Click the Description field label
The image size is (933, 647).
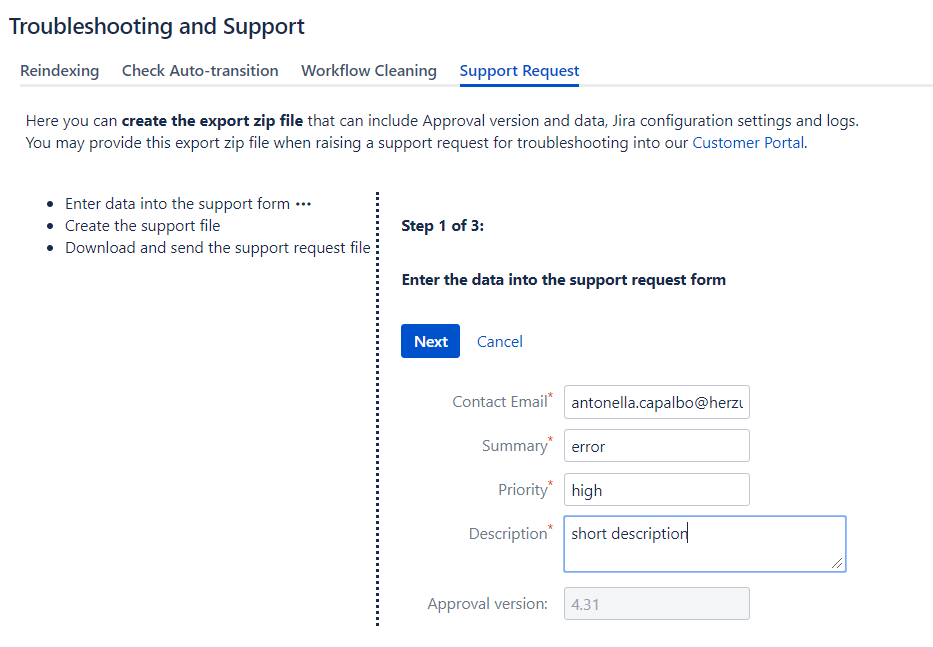click(507, 534)
